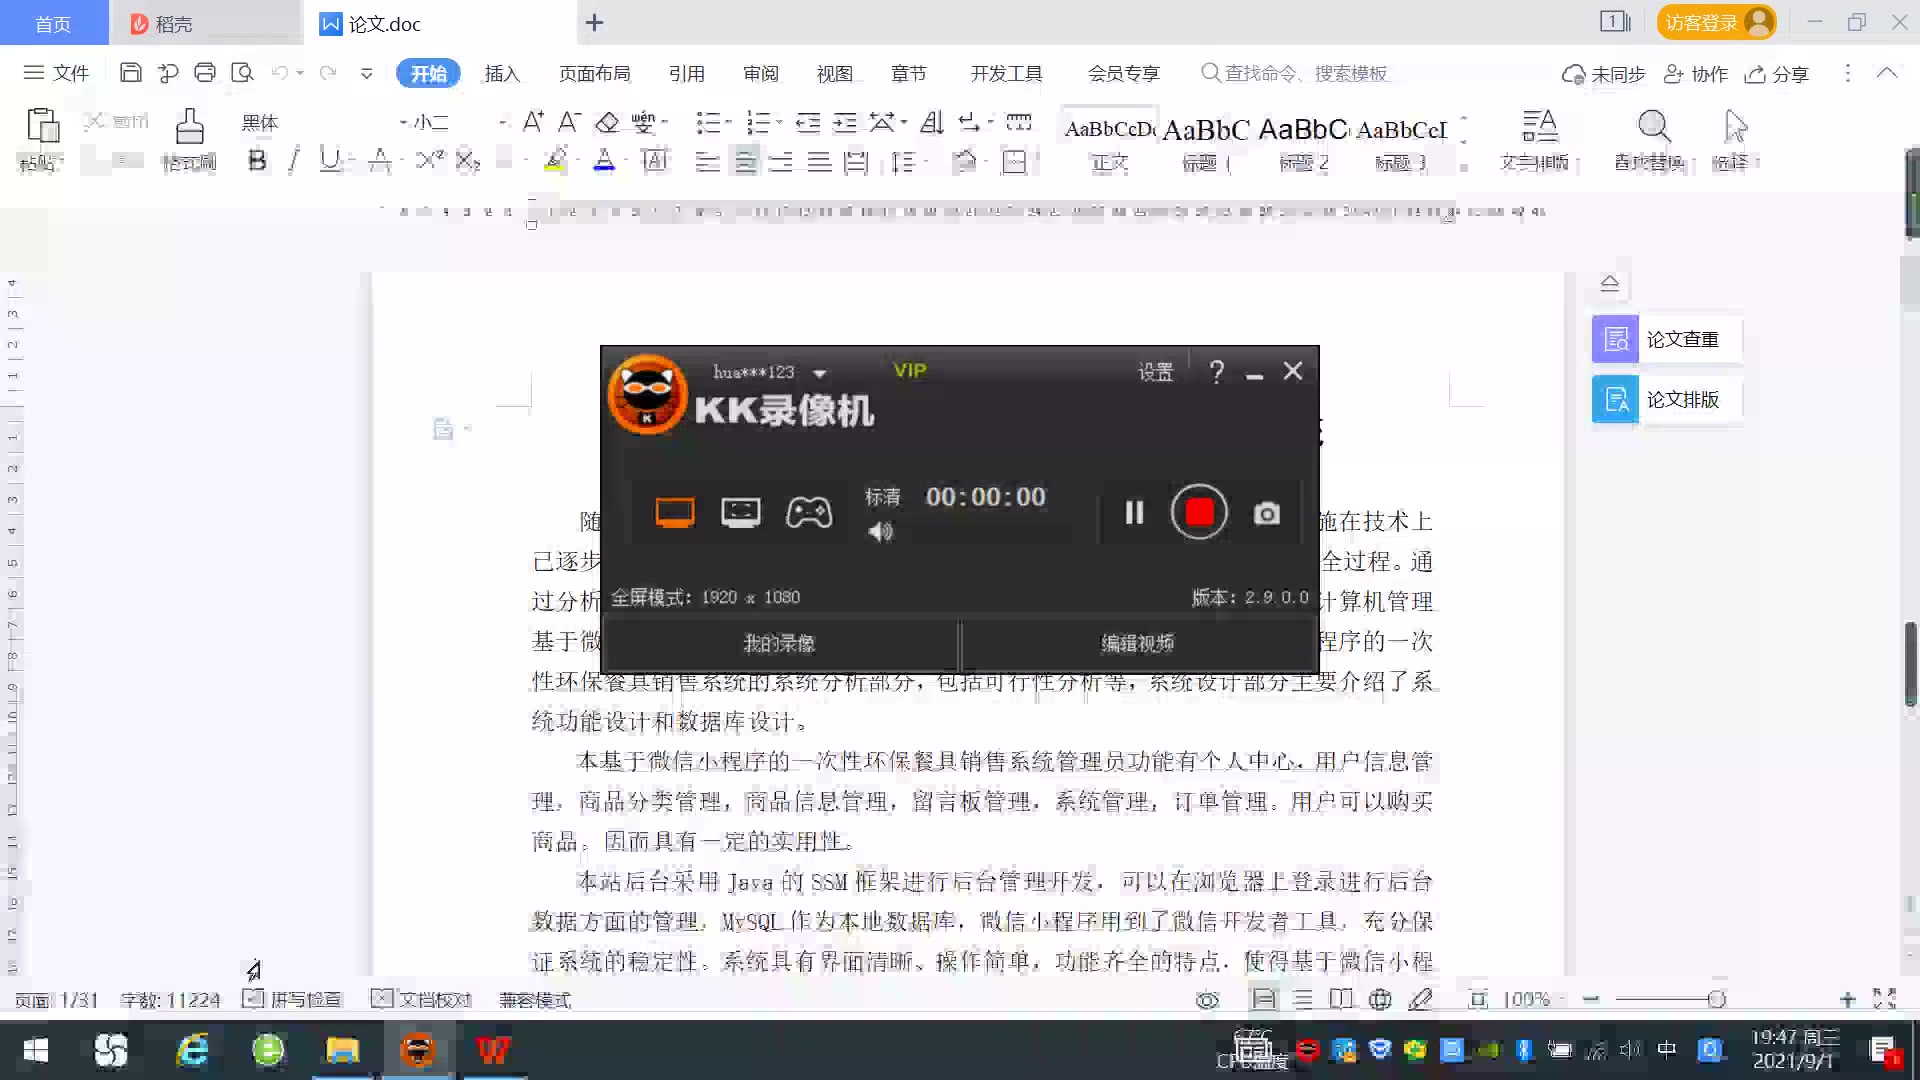
Task: Apply superscript formatting
Action: [x=430, y=160]
